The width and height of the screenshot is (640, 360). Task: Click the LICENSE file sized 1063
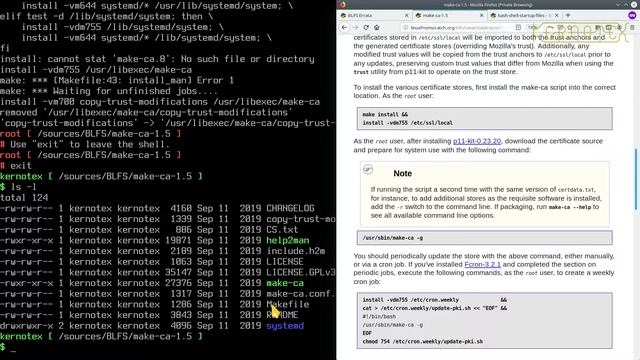[285, 262]
